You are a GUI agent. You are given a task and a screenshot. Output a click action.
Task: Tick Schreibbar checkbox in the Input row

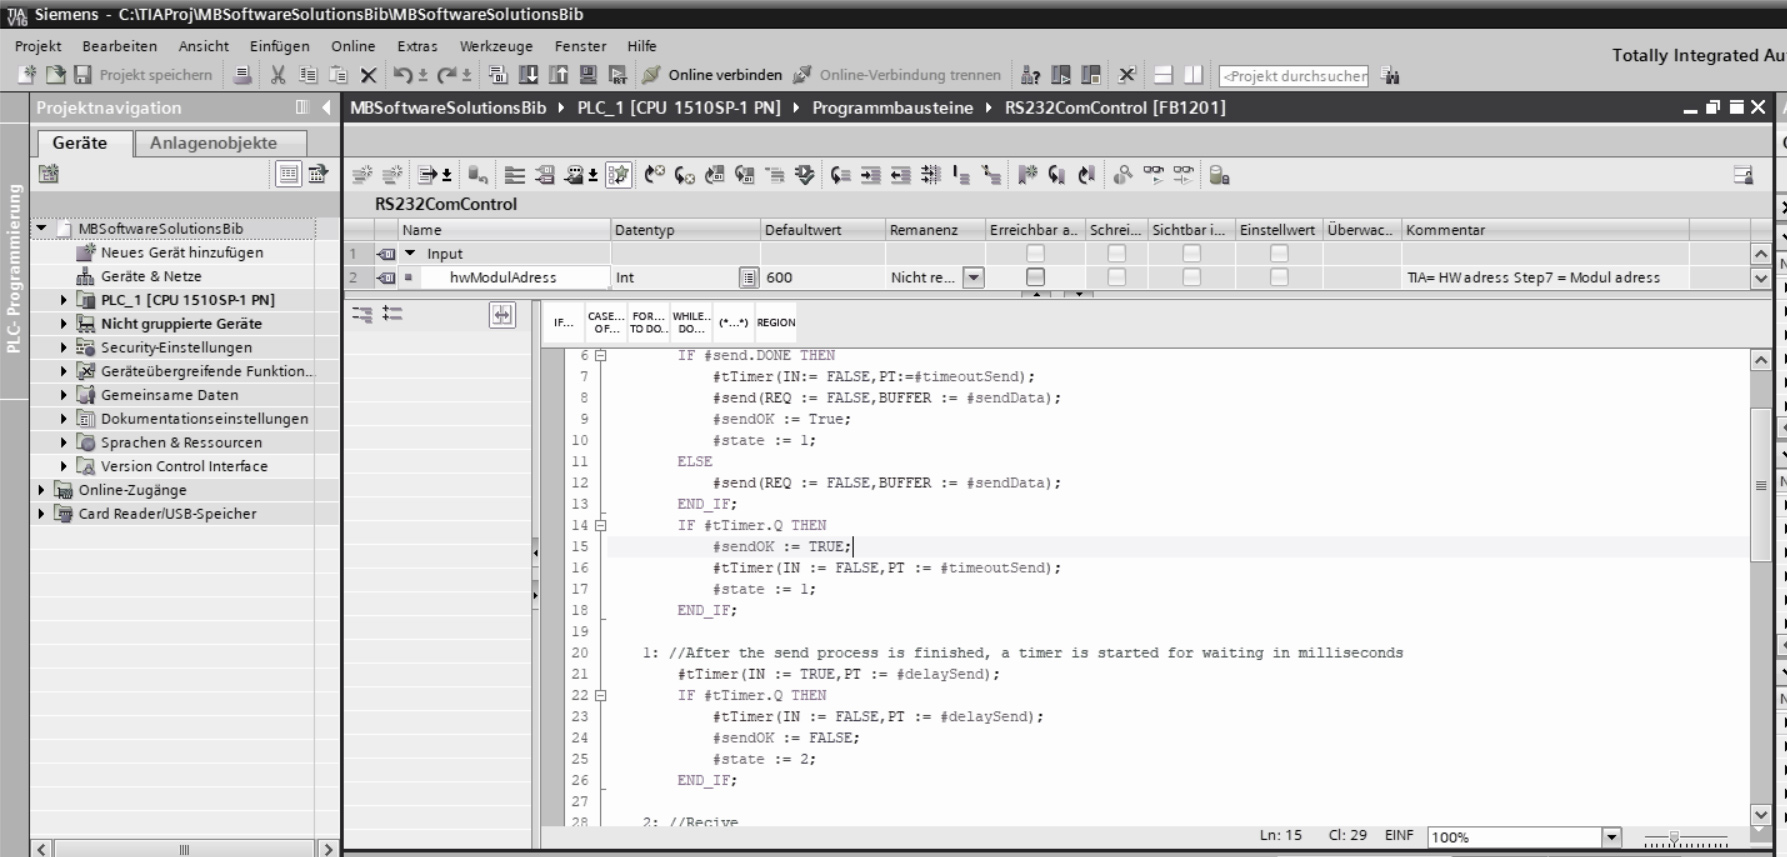point(1116,254)
